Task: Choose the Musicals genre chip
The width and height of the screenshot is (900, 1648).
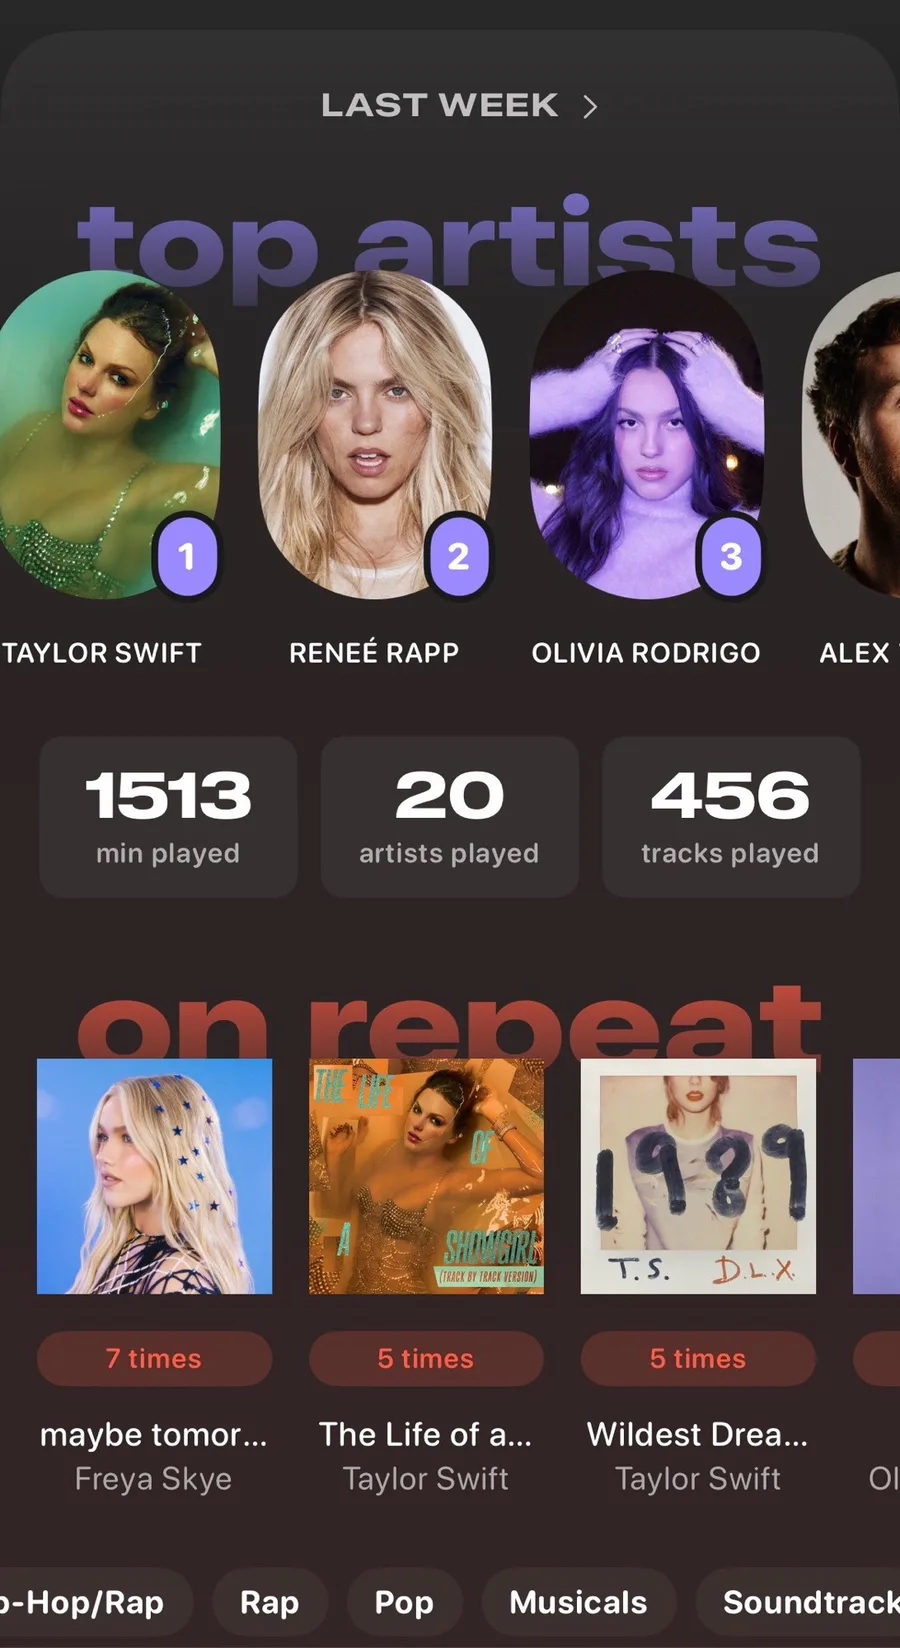Action: (x=578, y=1602)
